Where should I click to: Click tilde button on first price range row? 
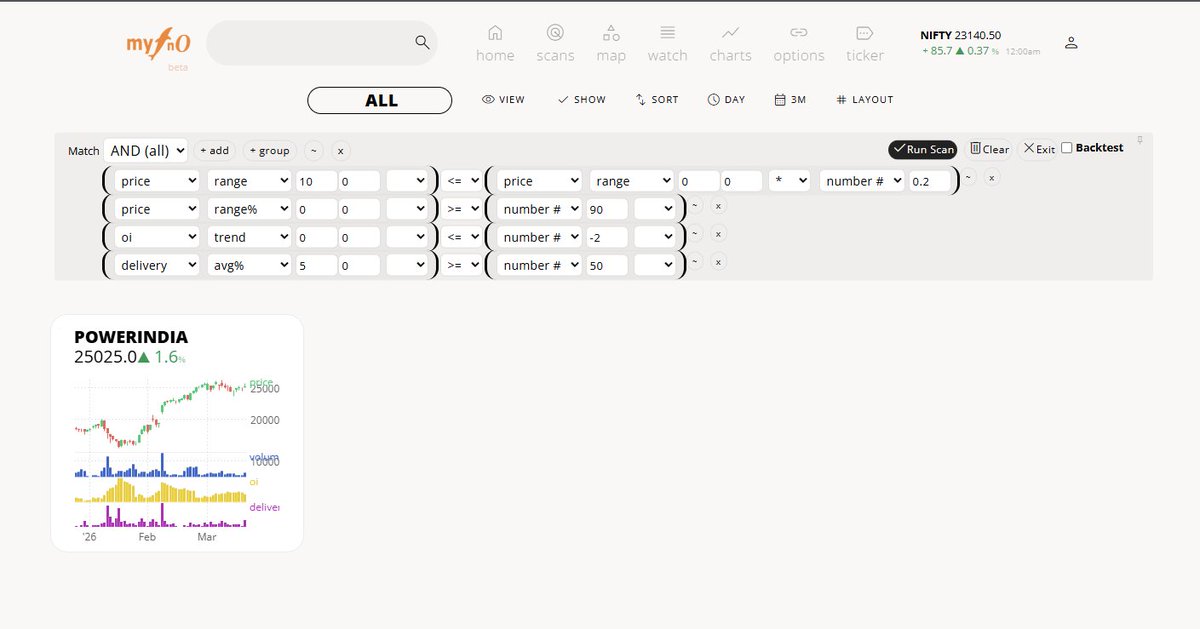click(x=968, y=177)
